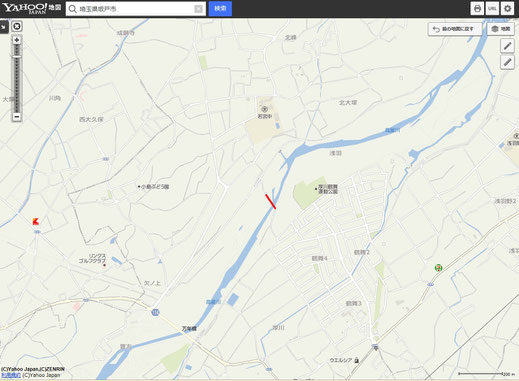Click the zoom in plus button
The height and width of the screenshot is (381, 519).
17,40
